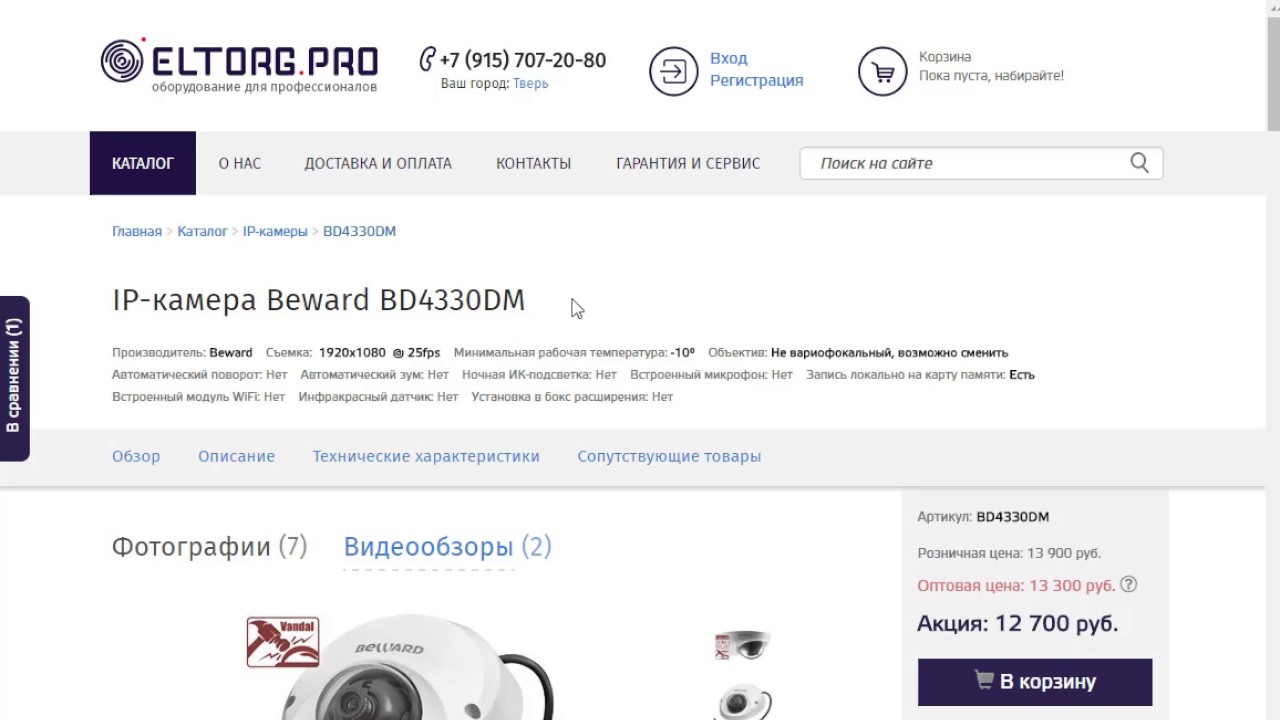
Task: Click the wholesale price question mark icon
Action: point(1128,584)
